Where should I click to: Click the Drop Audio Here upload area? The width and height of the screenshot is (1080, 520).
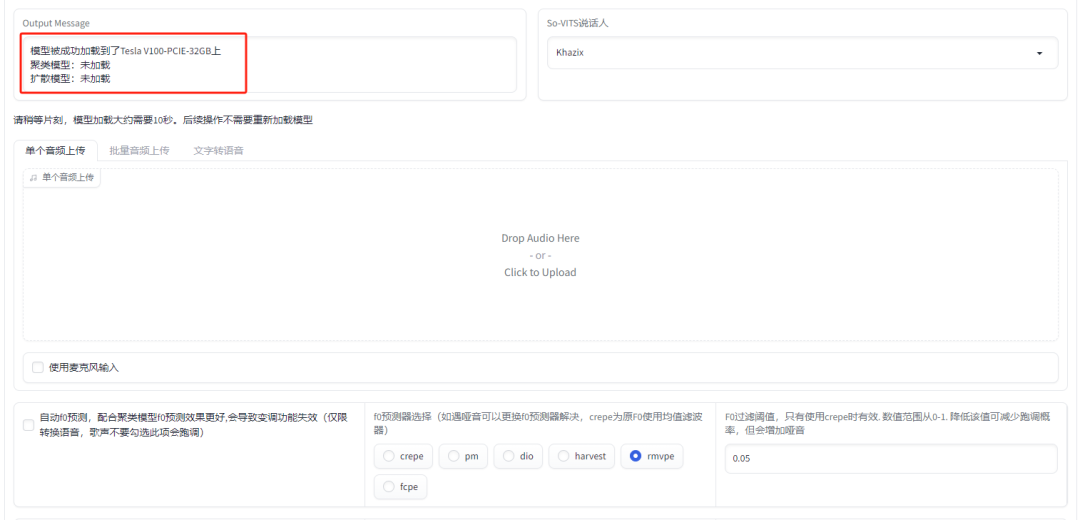540,255
